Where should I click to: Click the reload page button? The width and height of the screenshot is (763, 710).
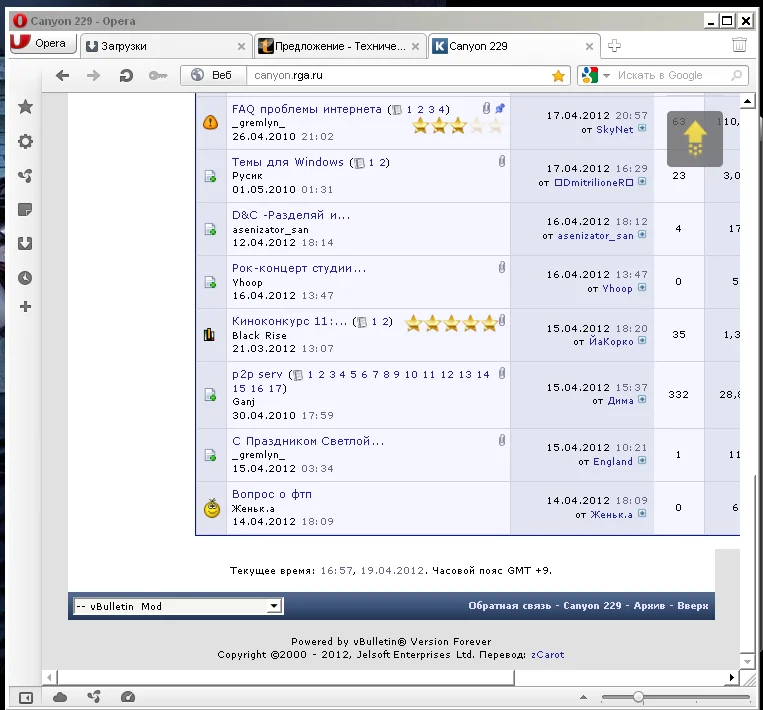126,75
